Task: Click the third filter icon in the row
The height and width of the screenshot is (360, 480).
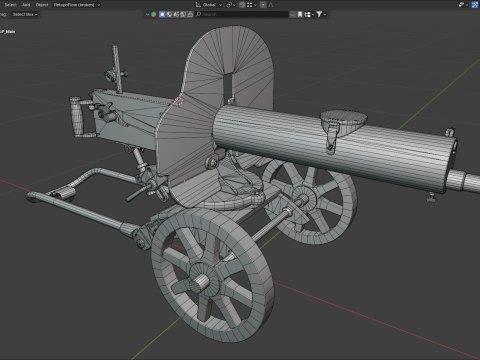Action: (176, 14)
